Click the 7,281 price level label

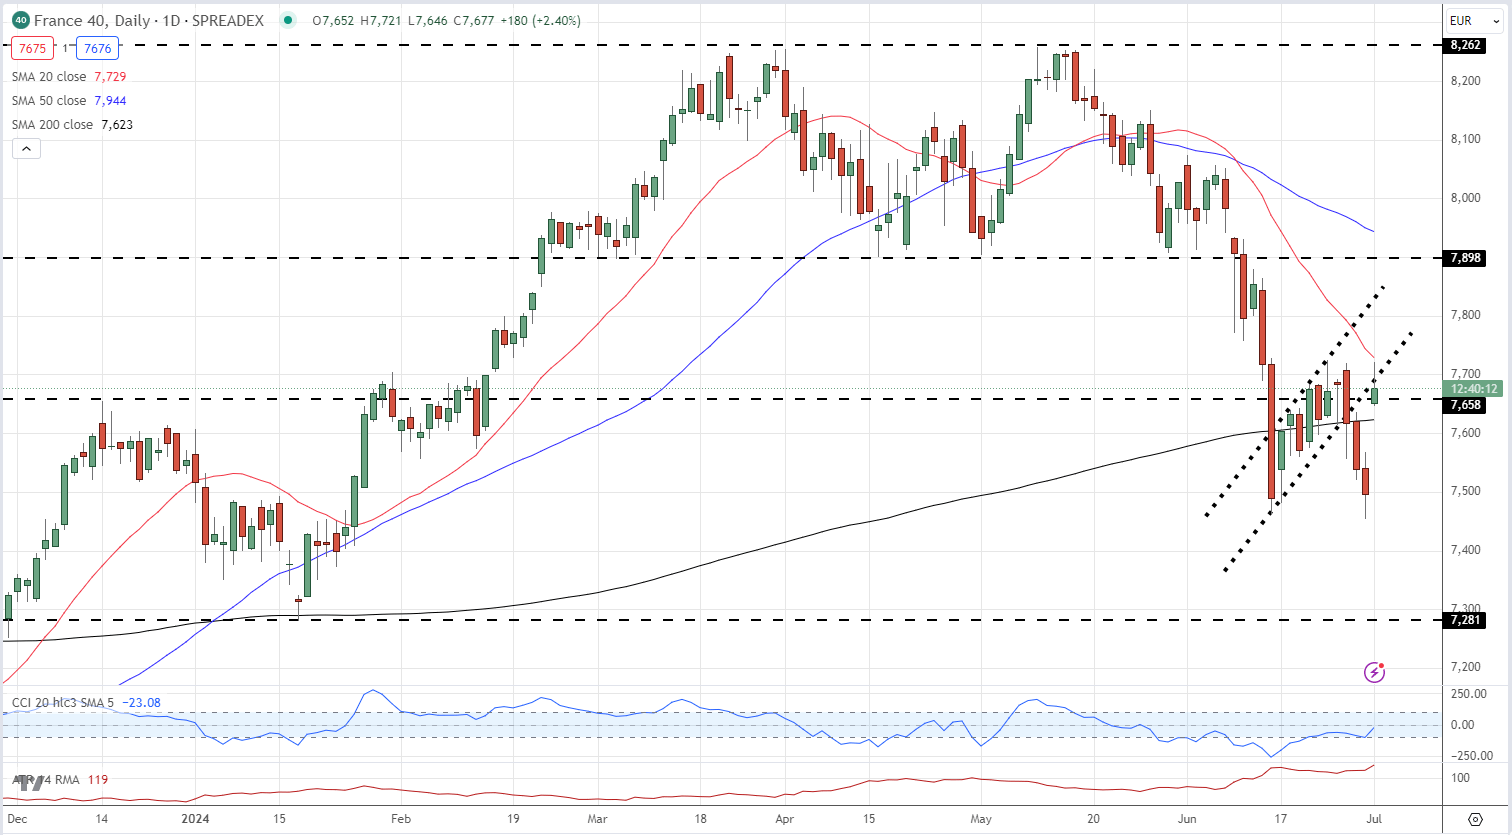(x=1465, y=620)
